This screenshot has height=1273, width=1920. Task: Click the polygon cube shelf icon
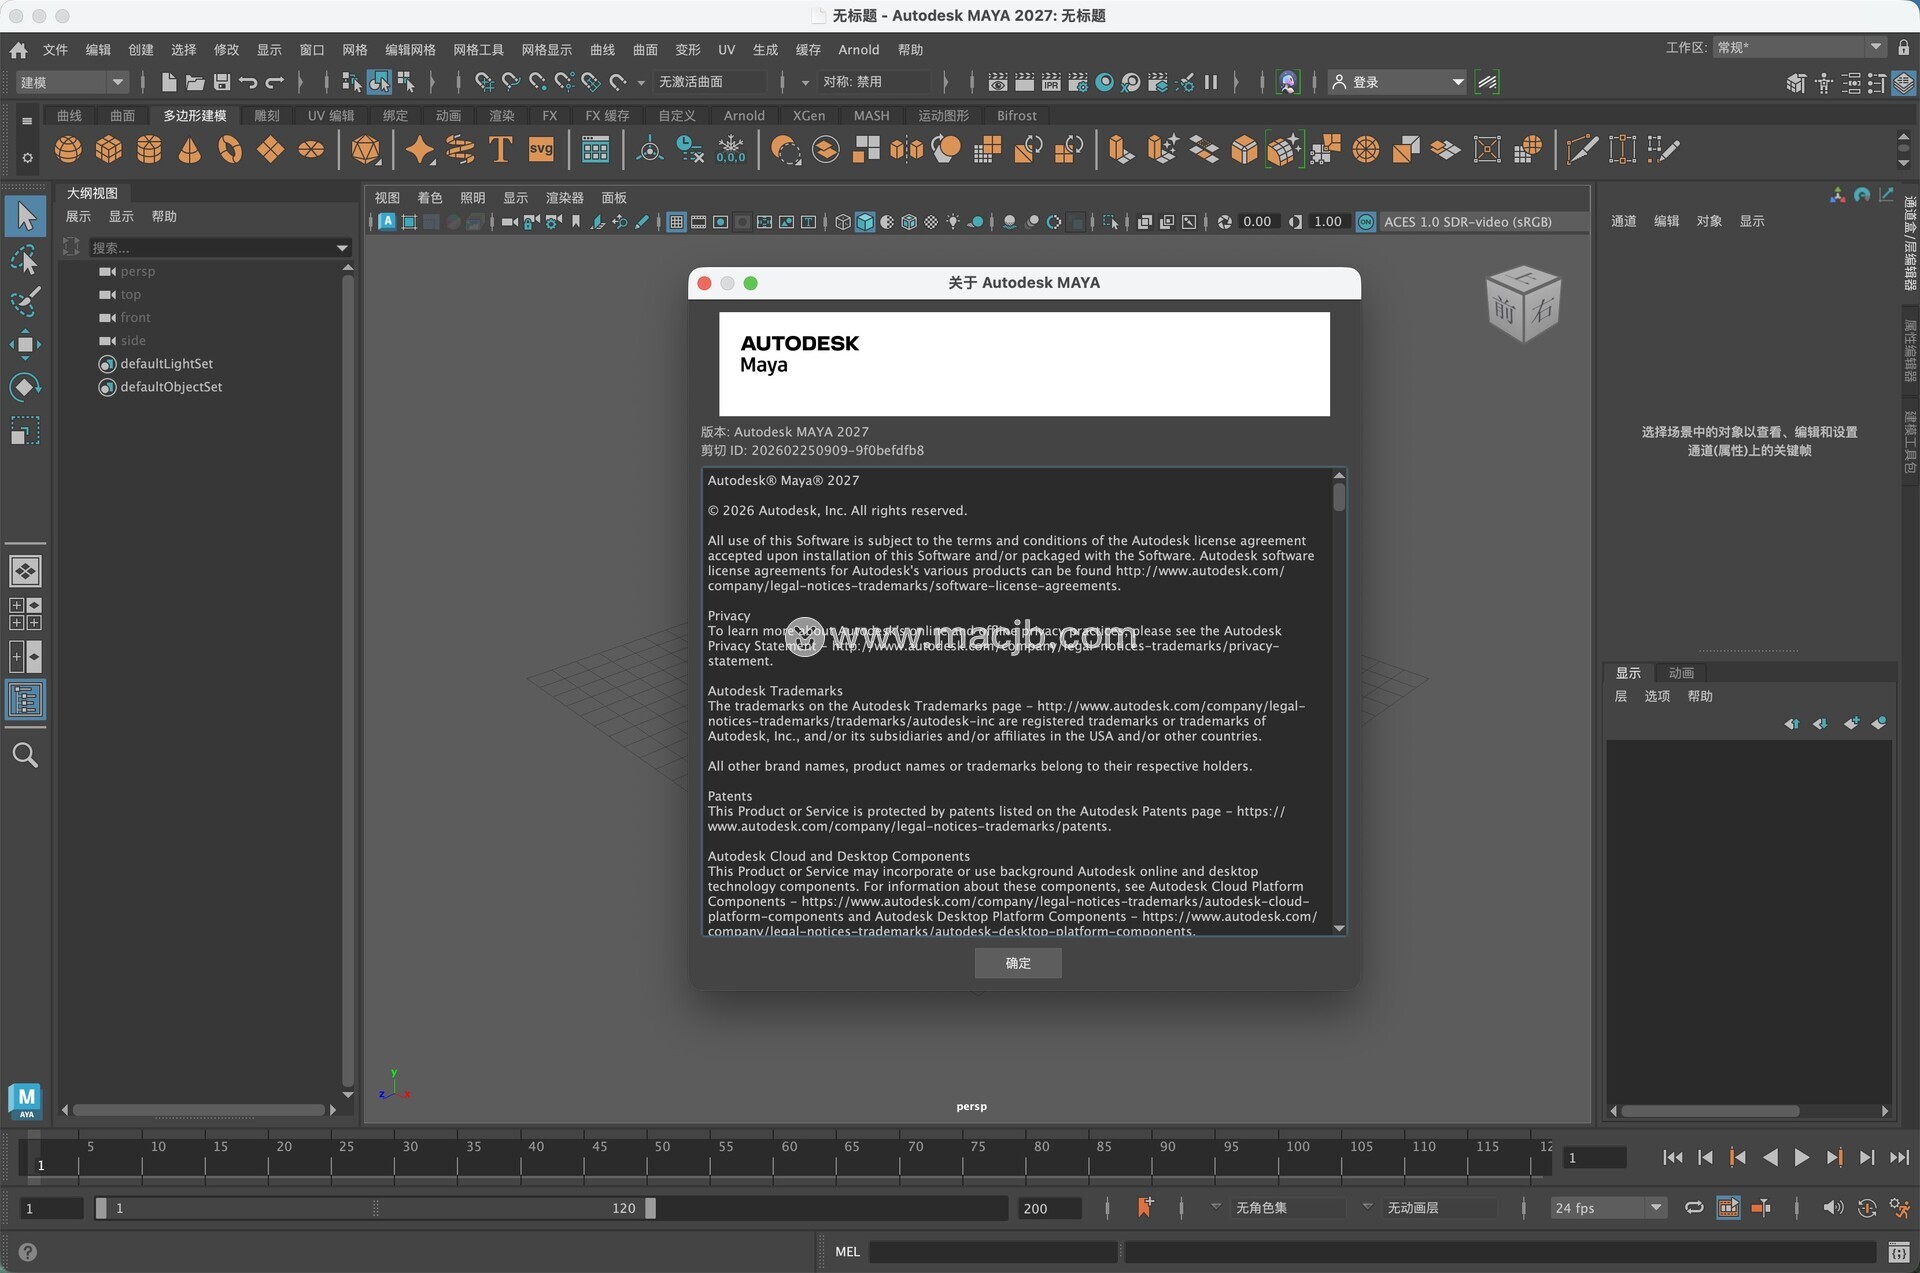click(x=108, y=150)
